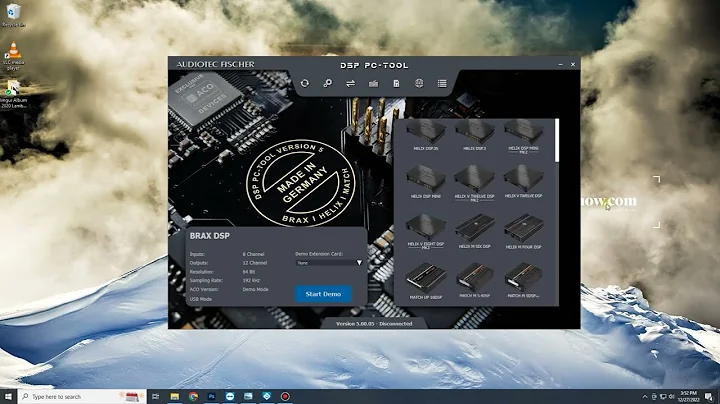The height and width of the screenshot is (404, 720).
Task: Click the two opposing arrows transfer icon
Action: (x=350, y=83)
